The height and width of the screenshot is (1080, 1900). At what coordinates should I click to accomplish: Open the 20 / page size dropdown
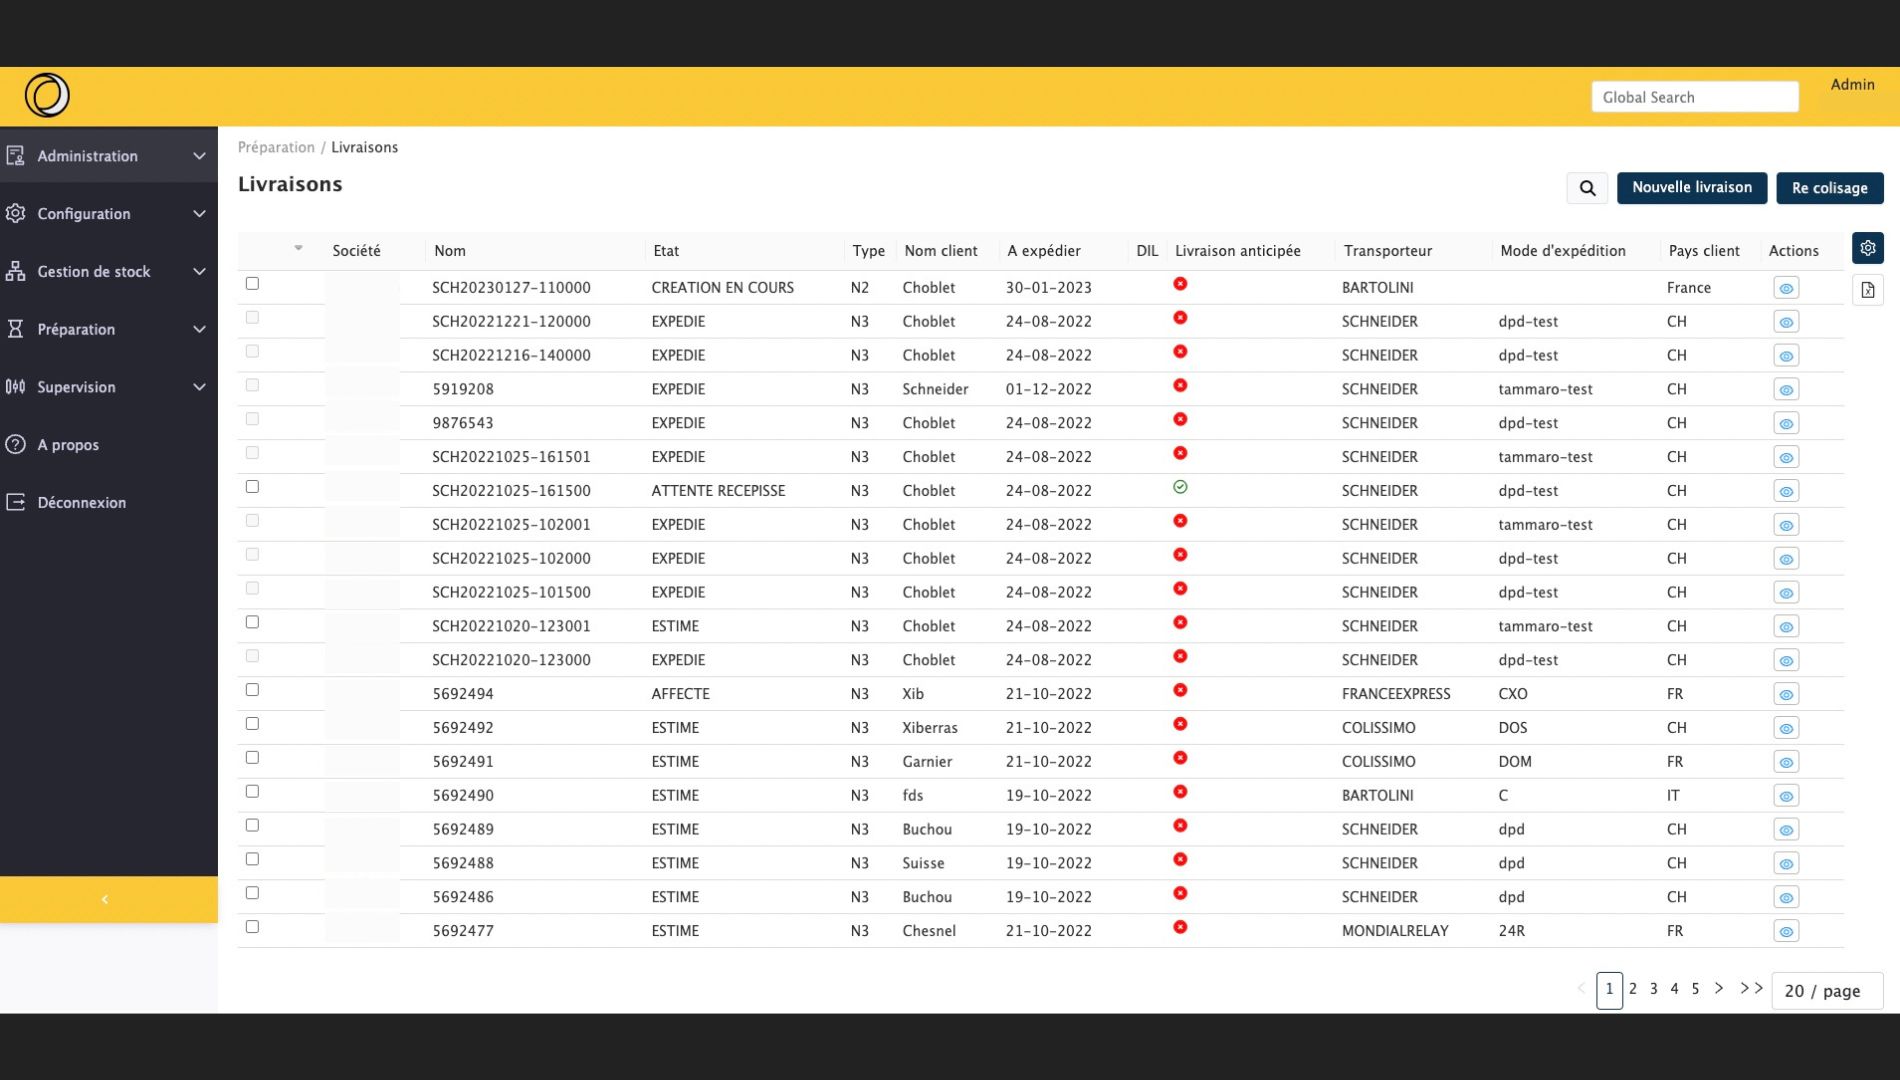(1826, 991)
